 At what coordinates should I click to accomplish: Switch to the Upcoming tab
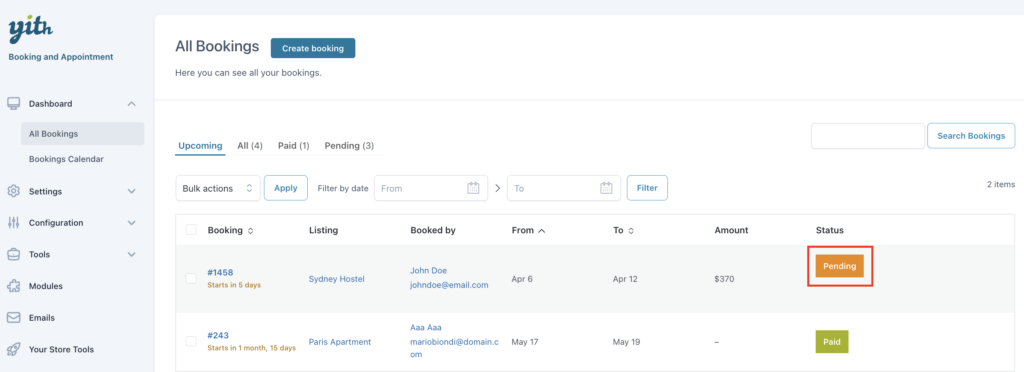click(x=200, y=146)
